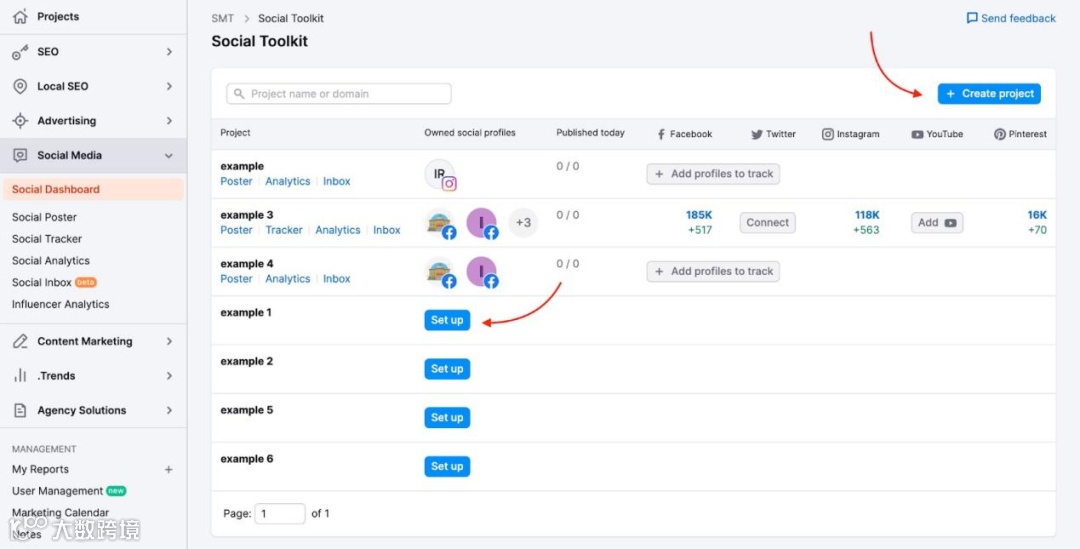Click the Agency Solutions document icon
The width and height of the screenshot is (1080, 549).
[x=20, y=411]
